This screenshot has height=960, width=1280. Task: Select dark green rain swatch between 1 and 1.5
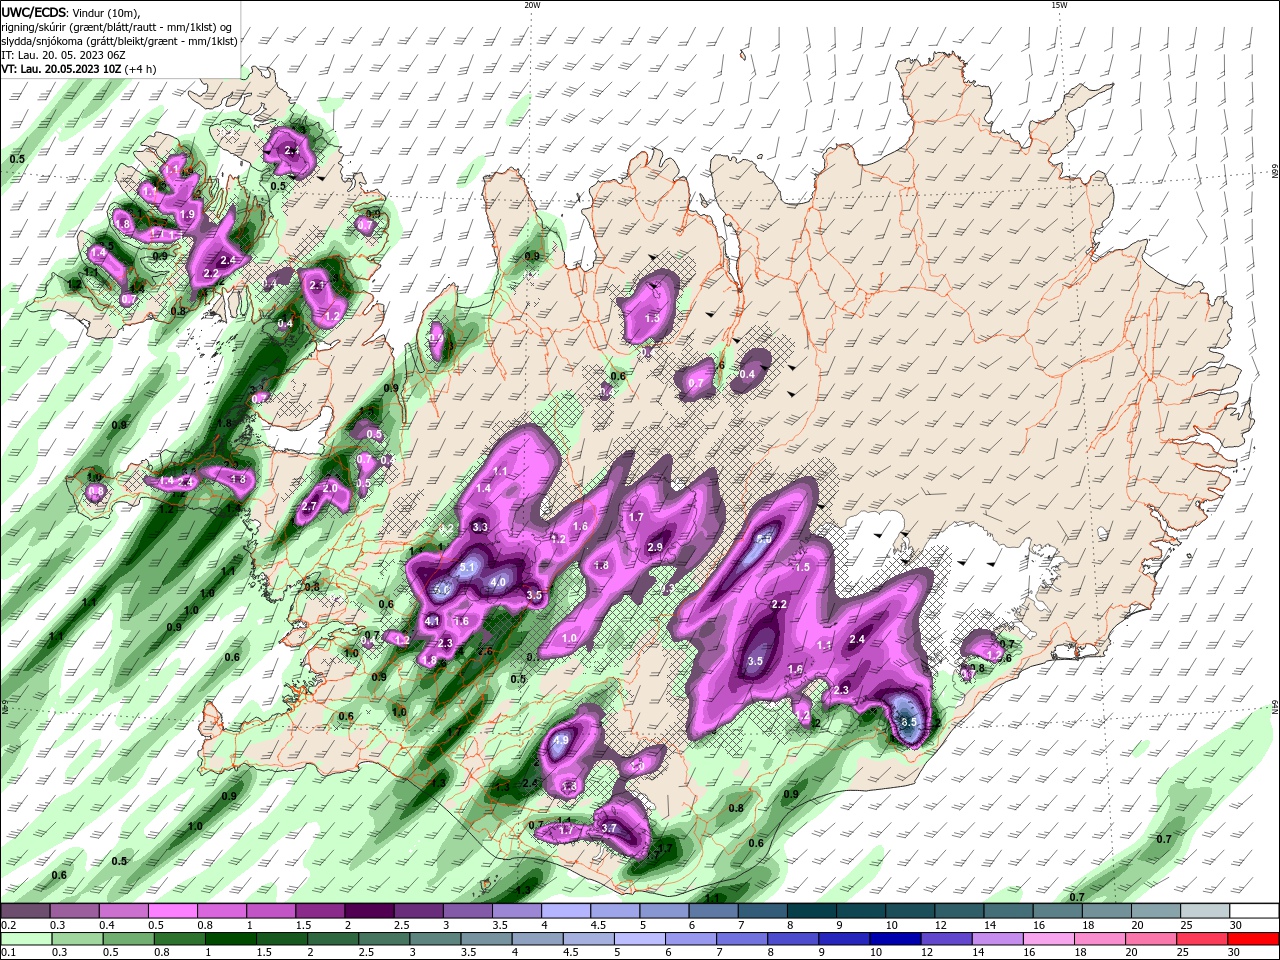click(232, 939)
